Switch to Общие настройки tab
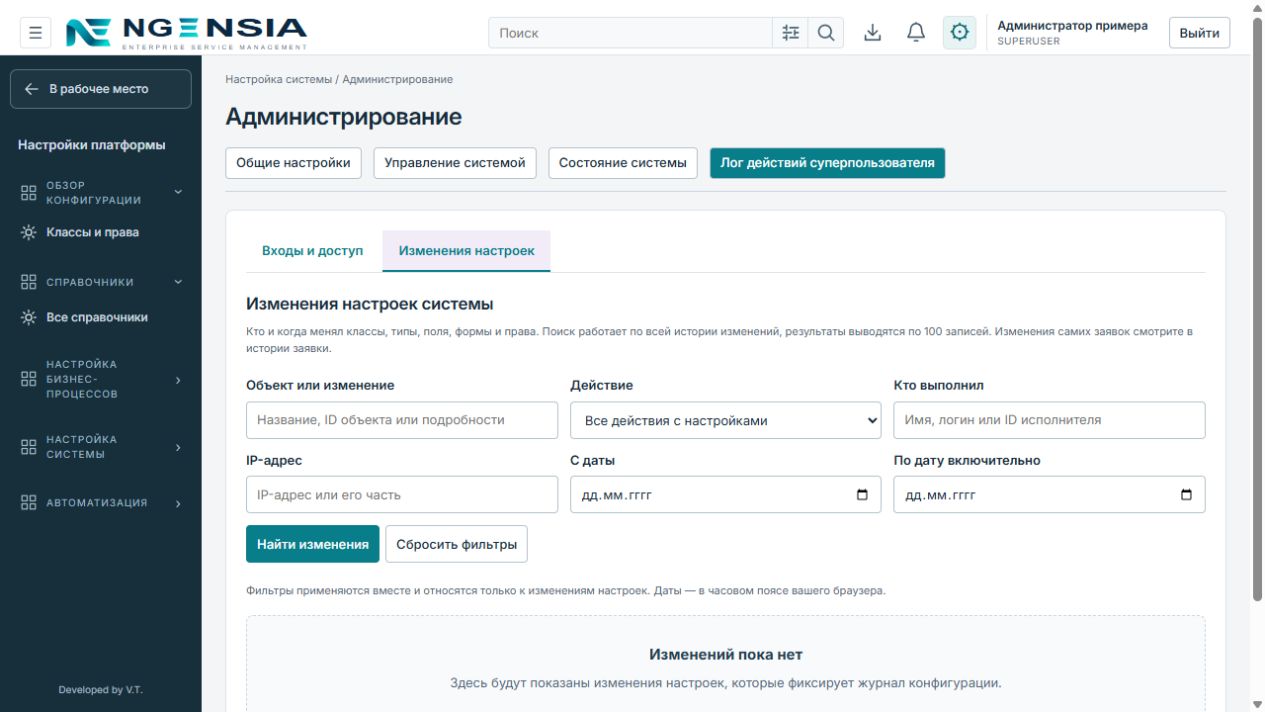 coord(293,163)
